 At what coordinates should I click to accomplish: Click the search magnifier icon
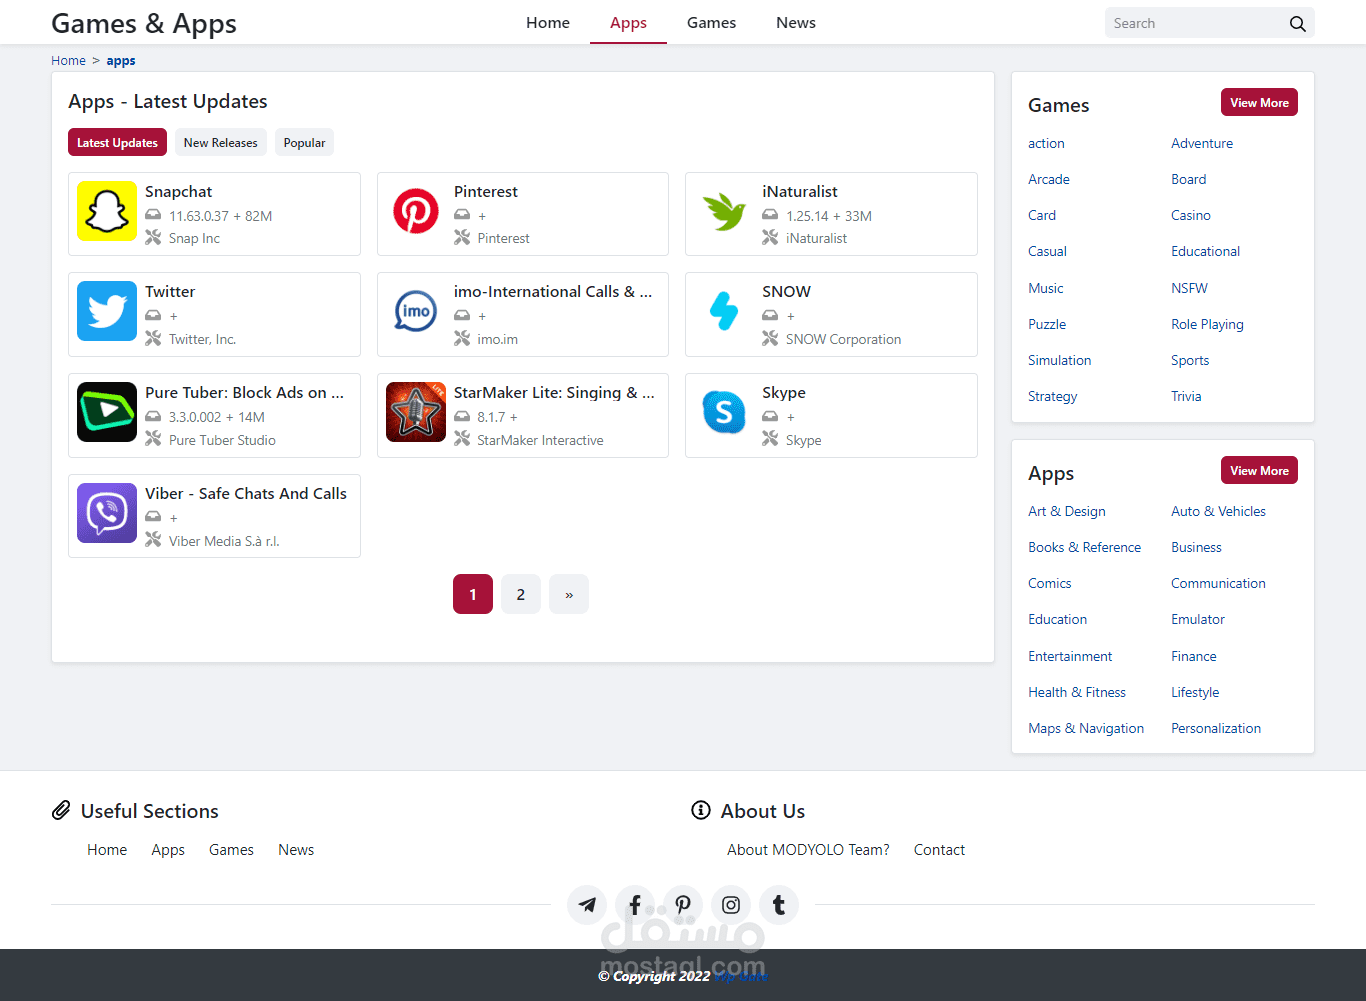1297,23
